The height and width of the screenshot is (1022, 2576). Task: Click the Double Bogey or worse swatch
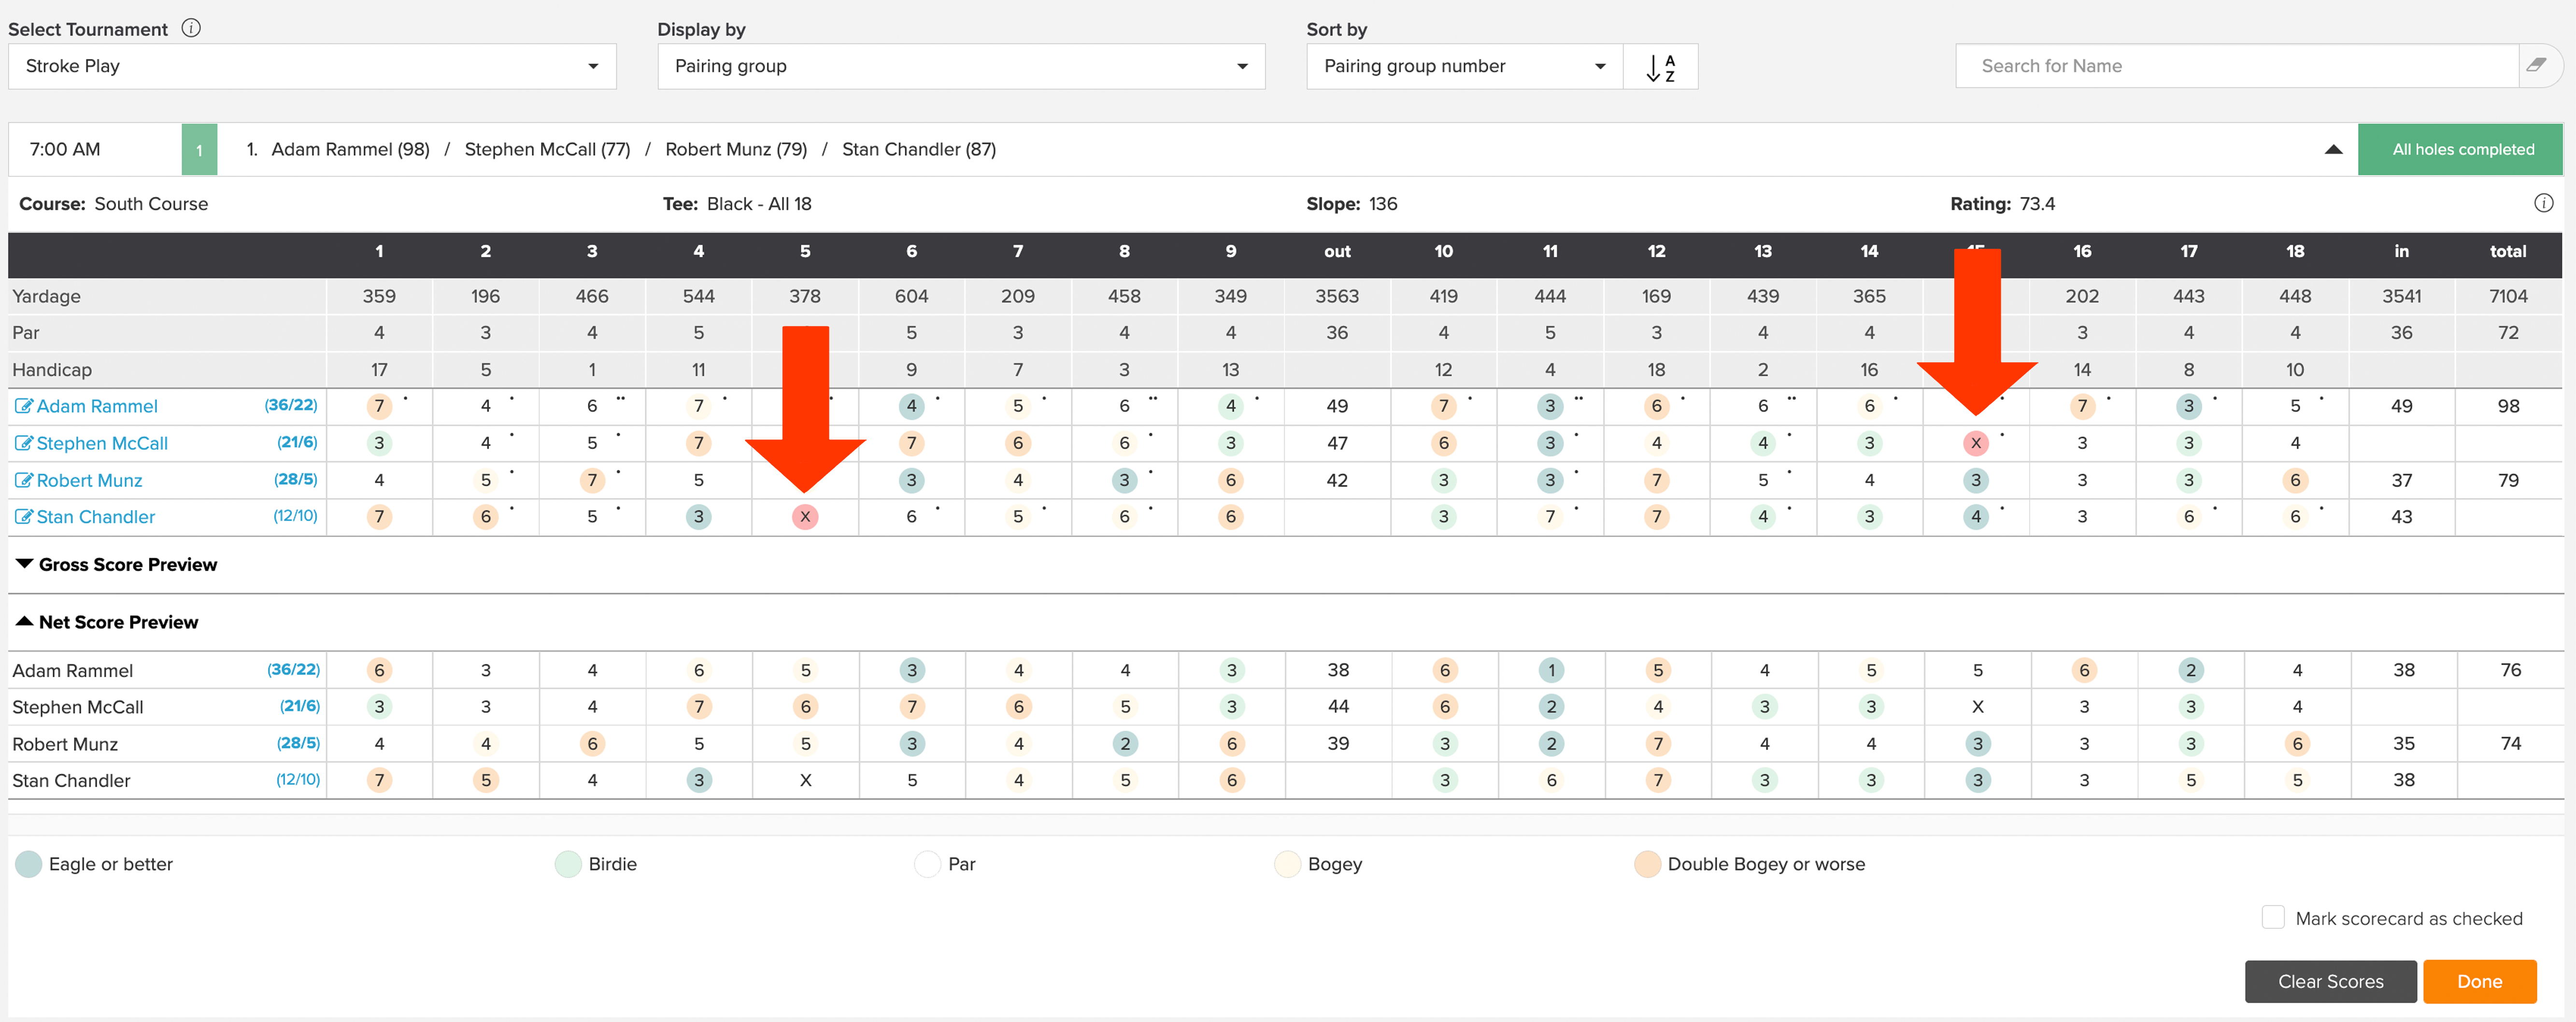pyautogui.click(x=1647, y=864)
